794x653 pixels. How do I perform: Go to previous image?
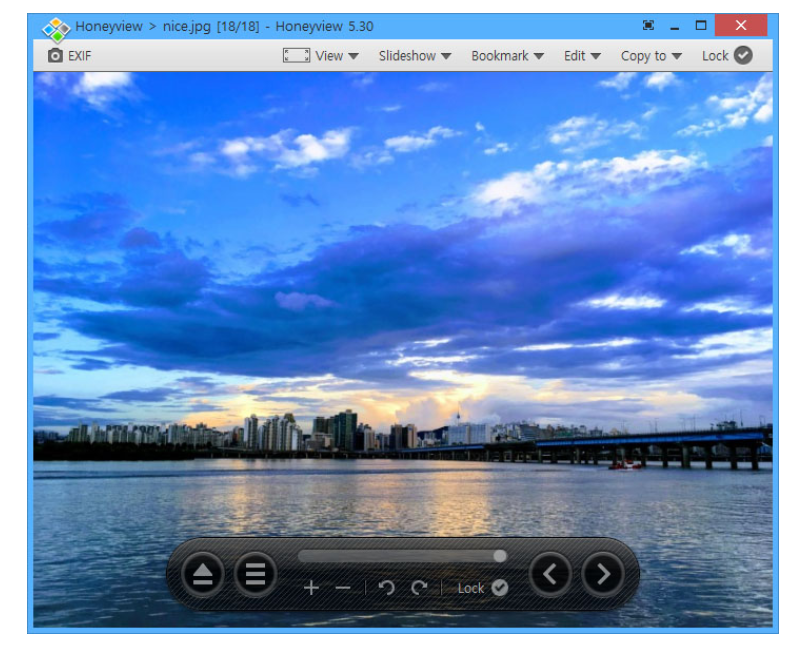pyautogui.click(x=550, y=574)
